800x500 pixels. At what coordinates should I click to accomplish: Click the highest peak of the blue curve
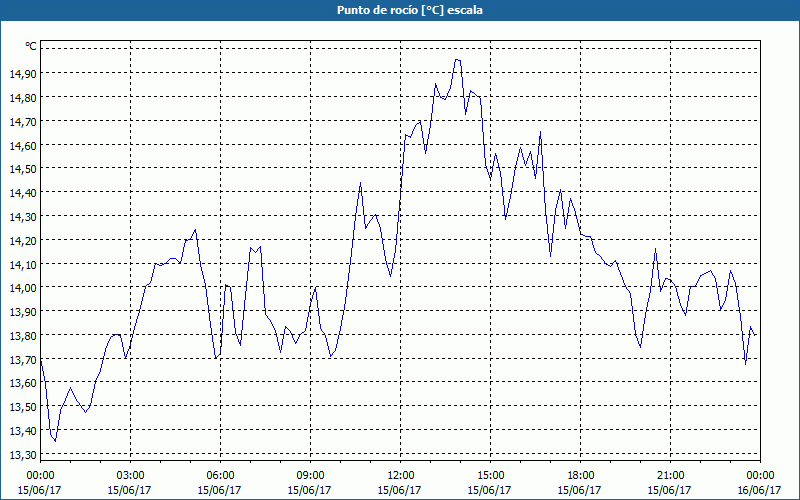458,60
